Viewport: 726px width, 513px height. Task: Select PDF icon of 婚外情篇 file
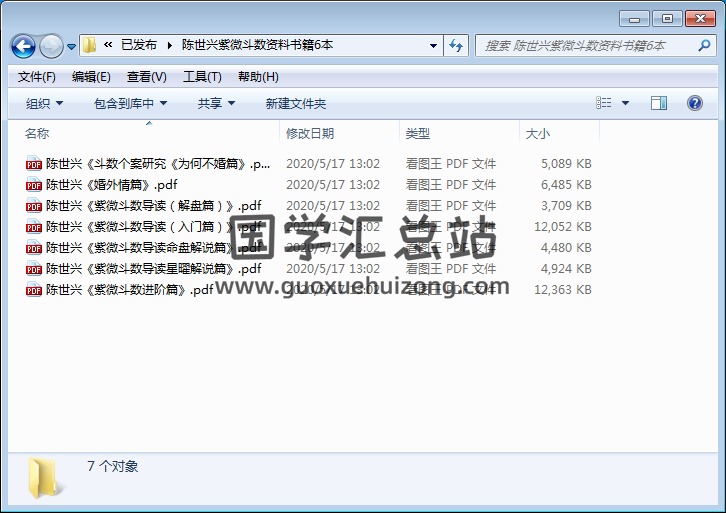coord(34,185)
